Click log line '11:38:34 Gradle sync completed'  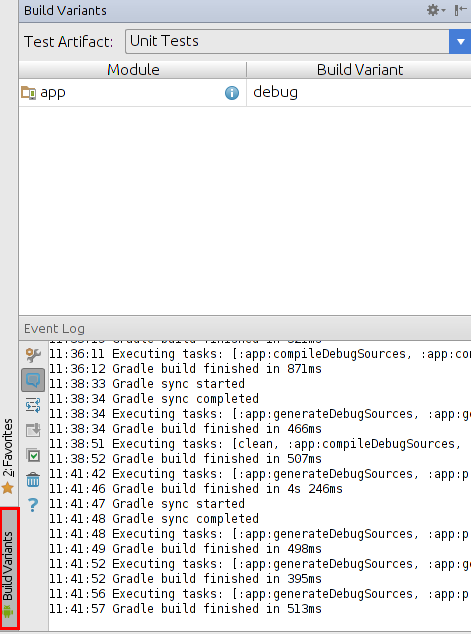[x=154, y=399]
